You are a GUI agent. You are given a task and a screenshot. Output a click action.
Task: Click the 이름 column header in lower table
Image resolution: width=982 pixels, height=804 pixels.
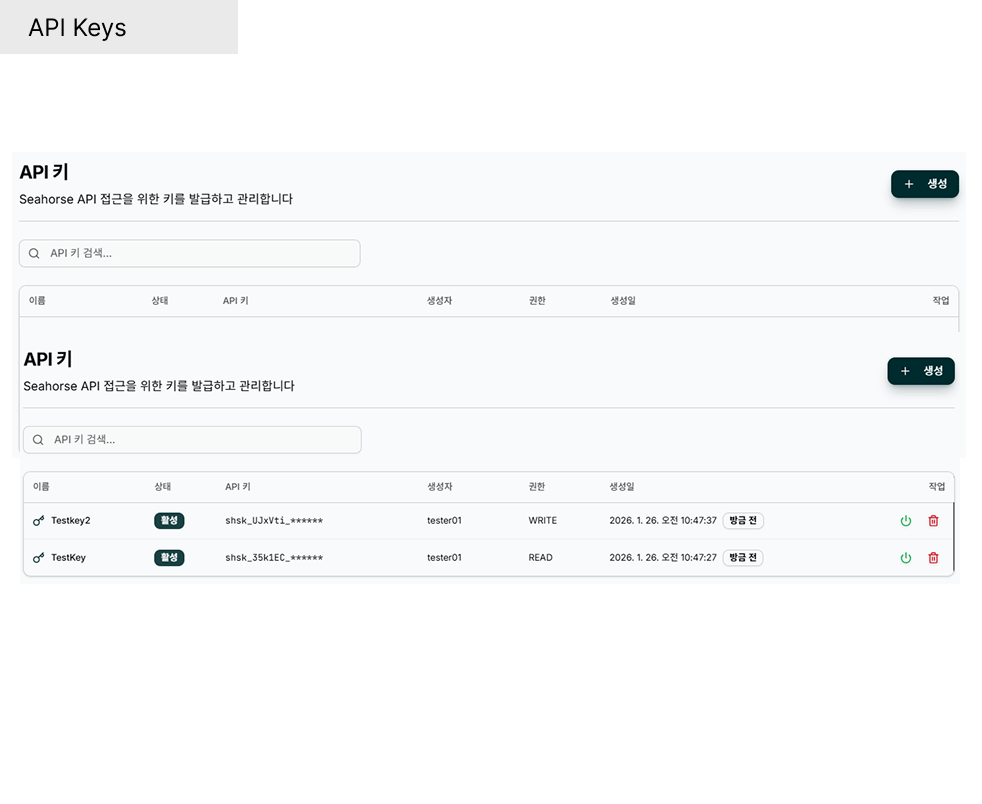pos(41,487)
